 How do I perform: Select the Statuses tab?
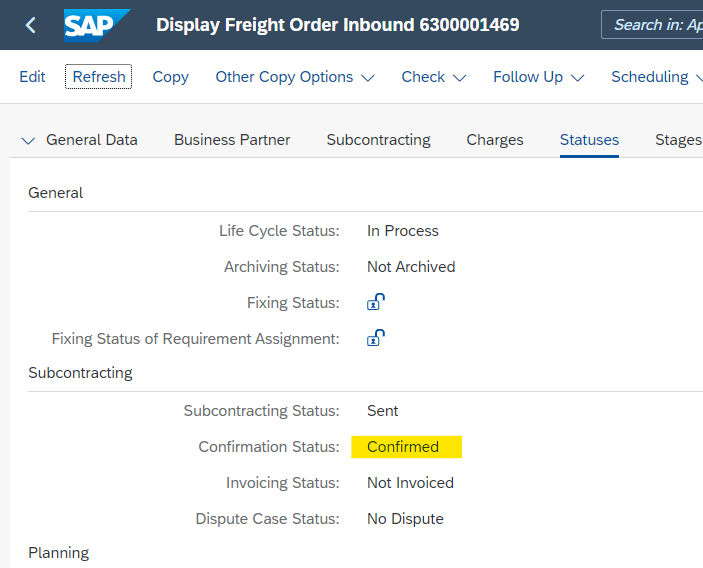coord(589,140)
